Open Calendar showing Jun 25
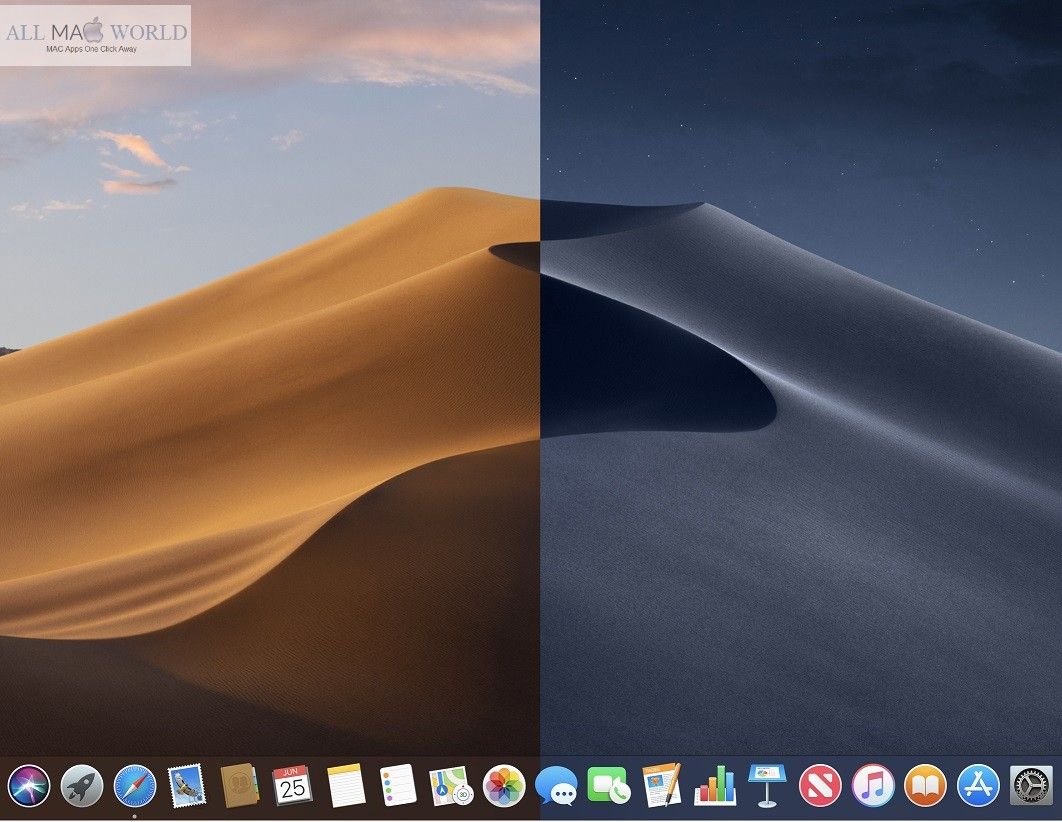 (x=292, y=785)
